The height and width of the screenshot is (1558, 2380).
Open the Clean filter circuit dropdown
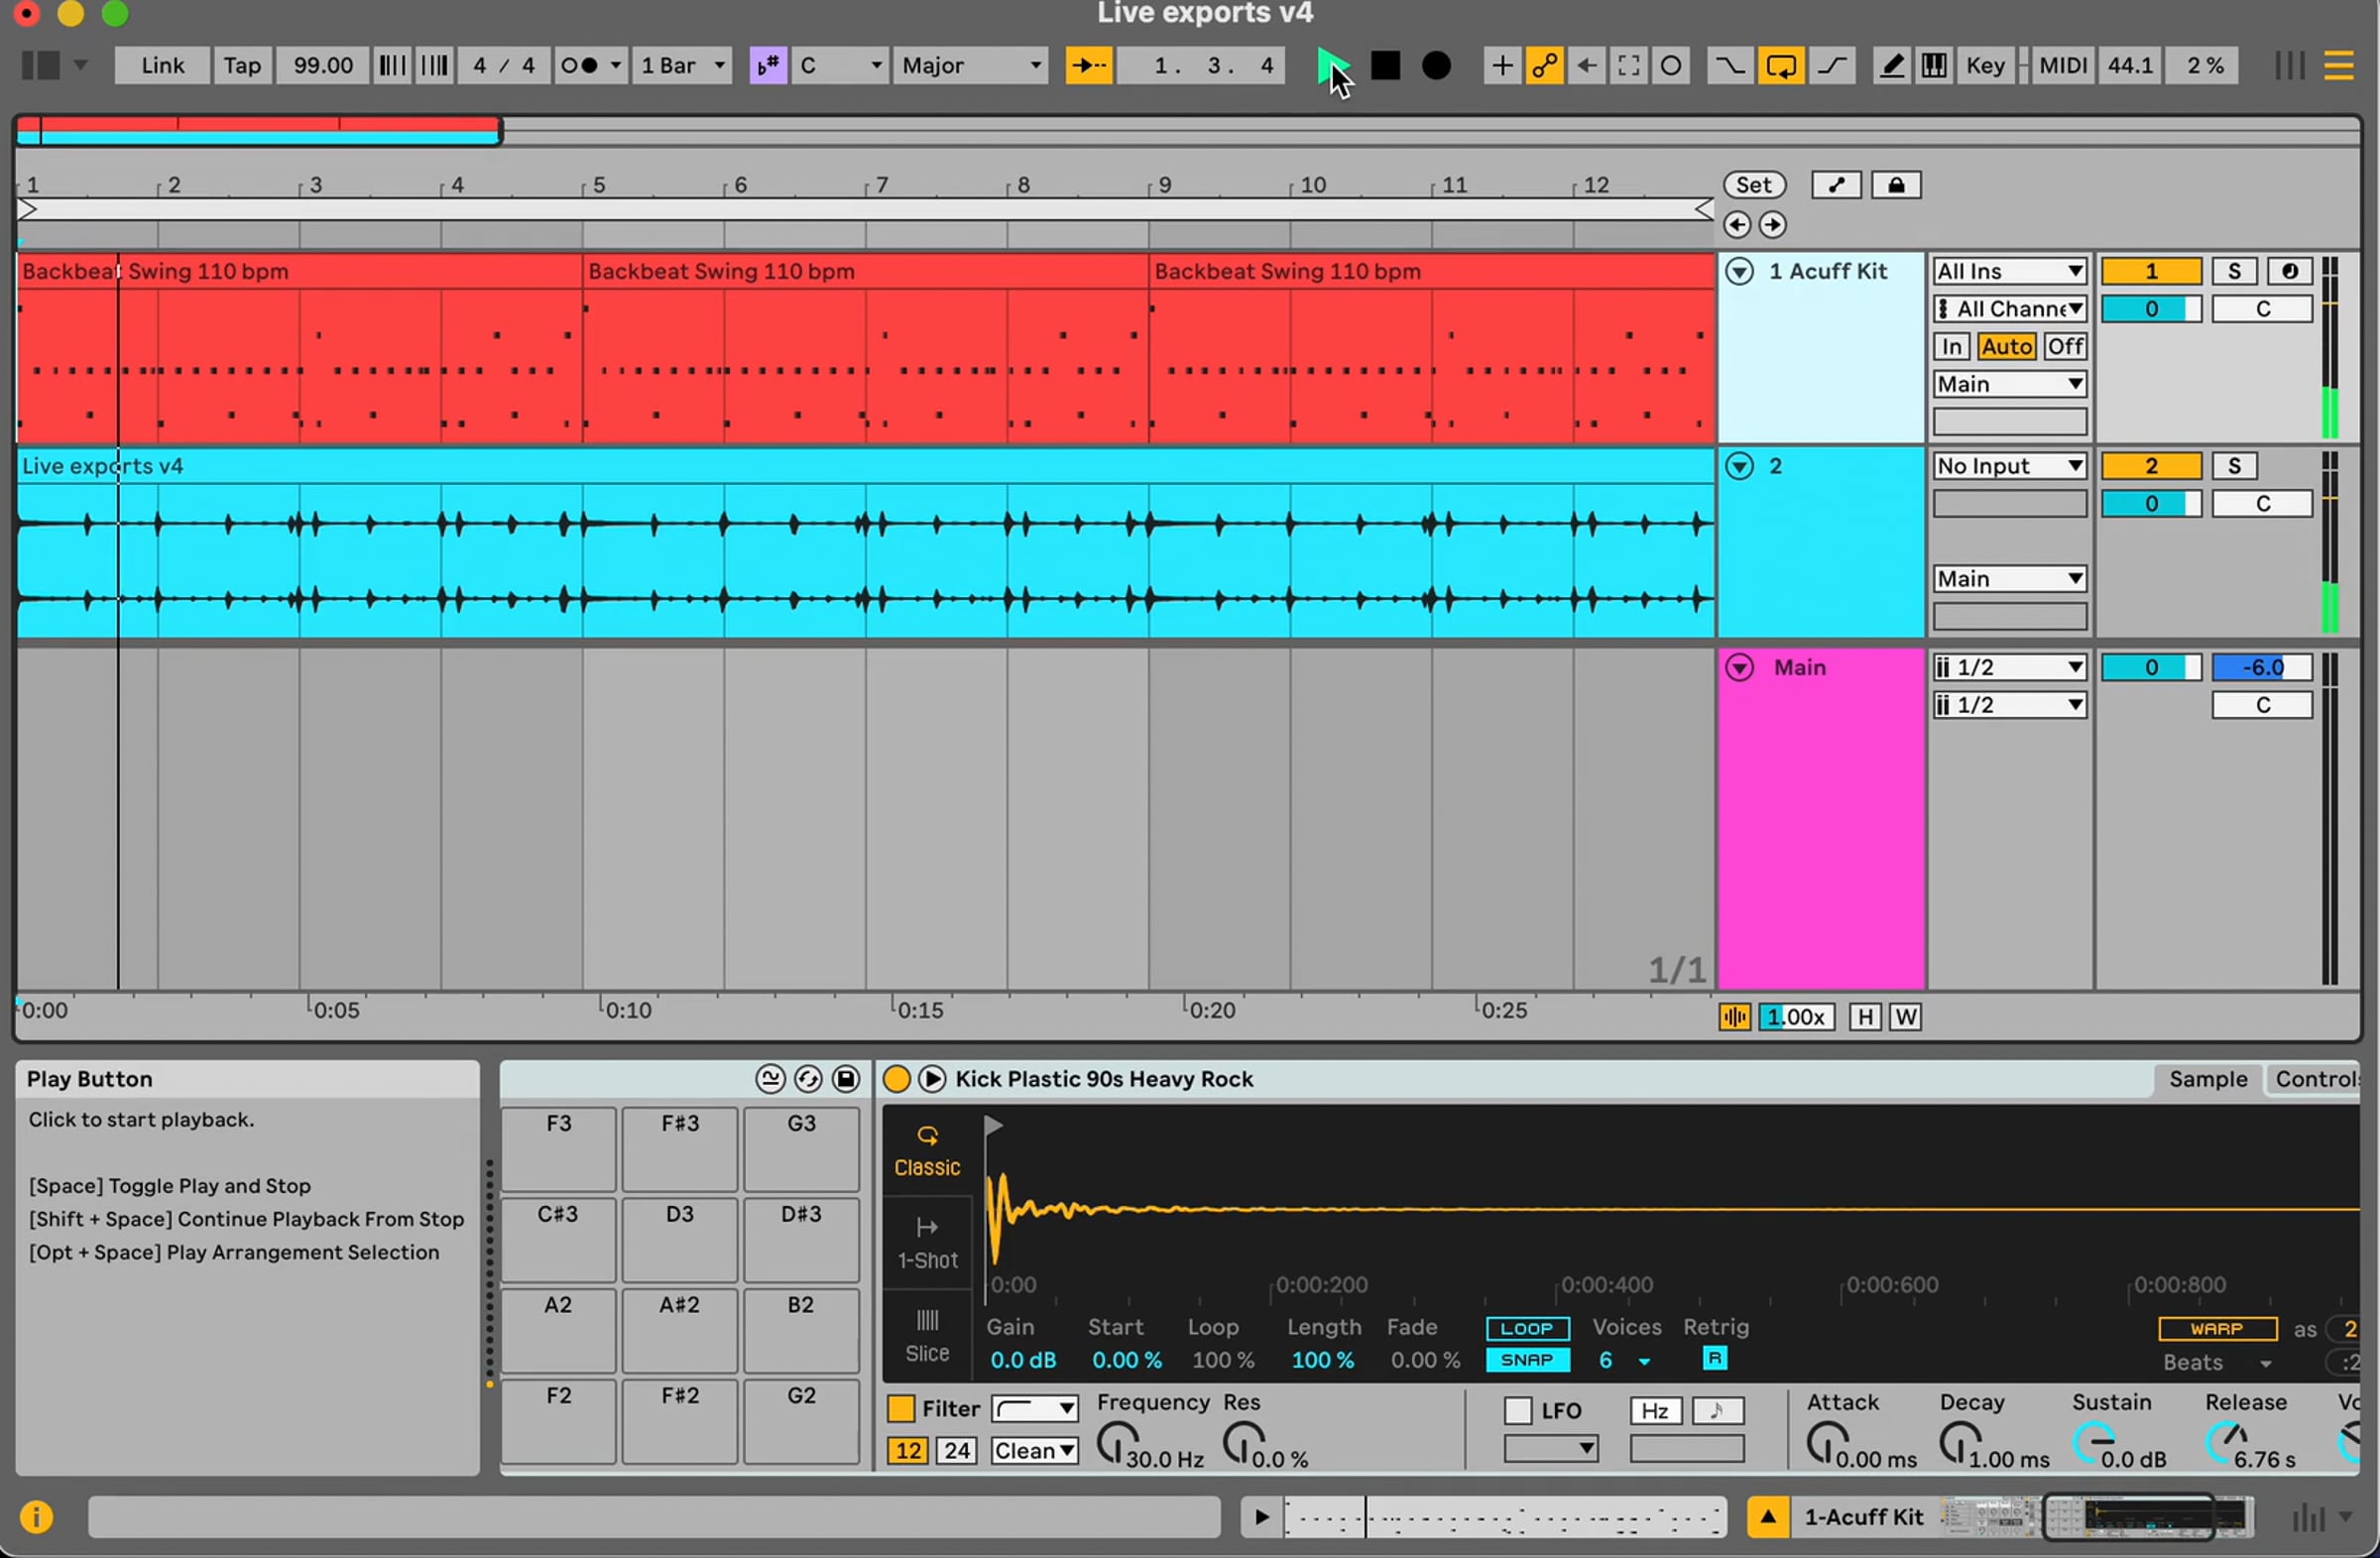pos(1034,1450)
